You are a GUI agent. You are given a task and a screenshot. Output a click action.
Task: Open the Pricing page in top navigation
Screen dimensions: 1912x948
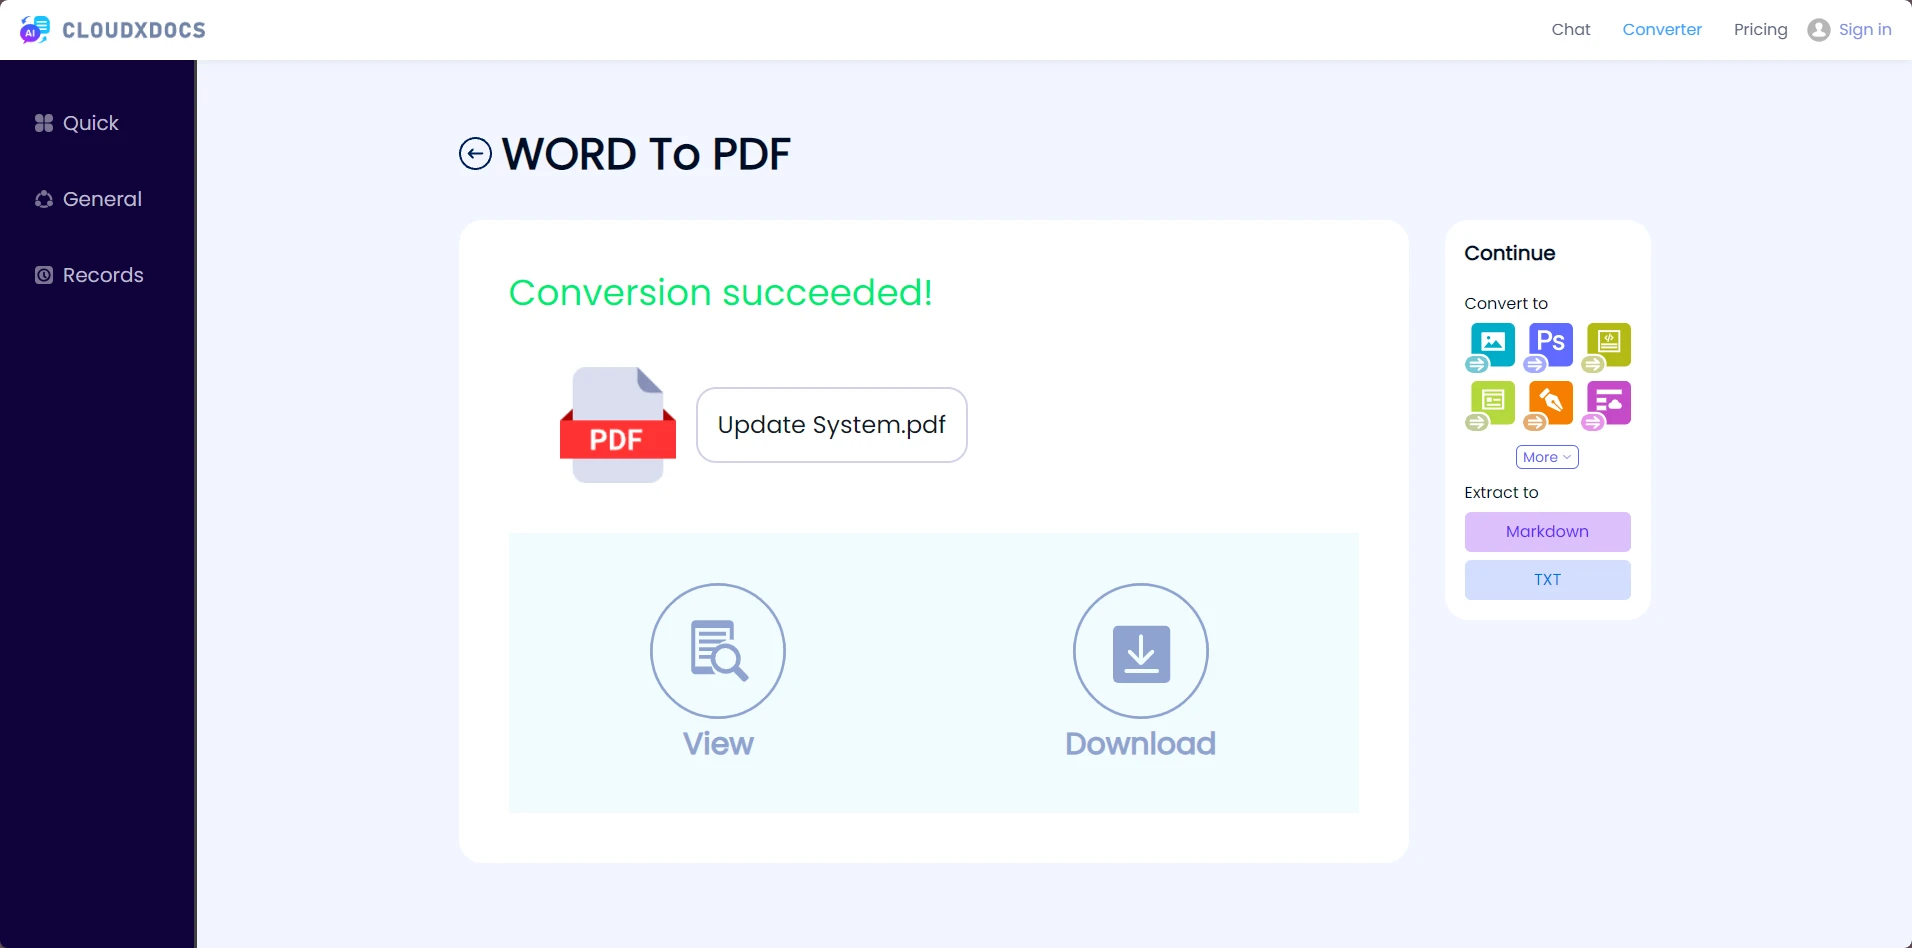tap(1760, 30)
